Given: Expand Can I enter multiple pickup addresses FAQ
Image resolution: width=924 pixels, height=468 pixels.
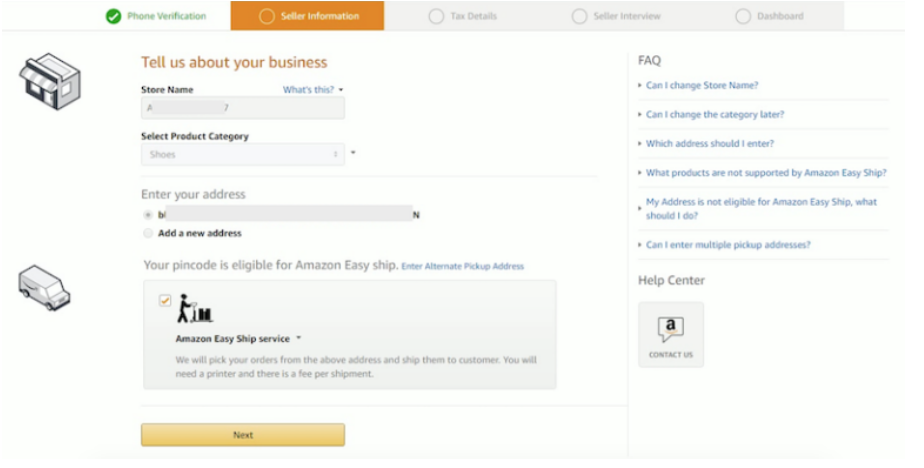Looking at the screenshot, I should click(x=727, y=245).
